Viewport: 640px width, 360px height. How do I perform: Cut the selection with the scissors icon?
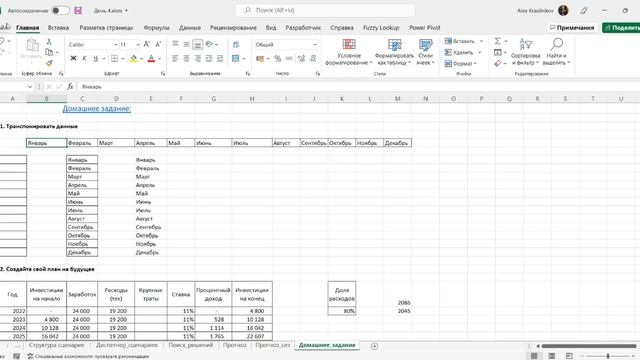(49, 42)
